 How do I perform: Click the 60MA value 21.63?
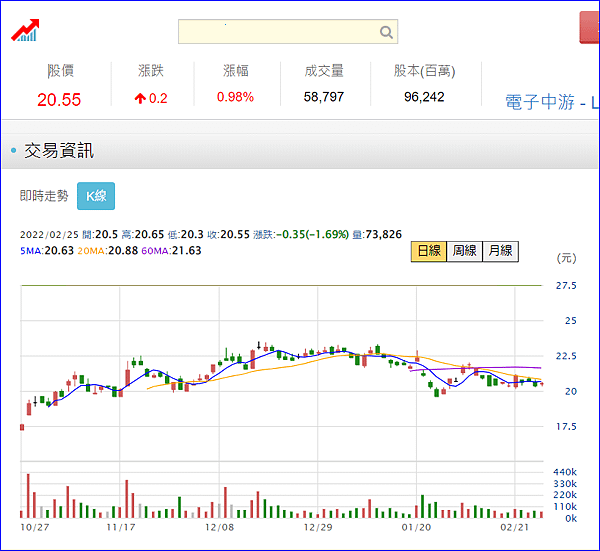coord(186,251)
